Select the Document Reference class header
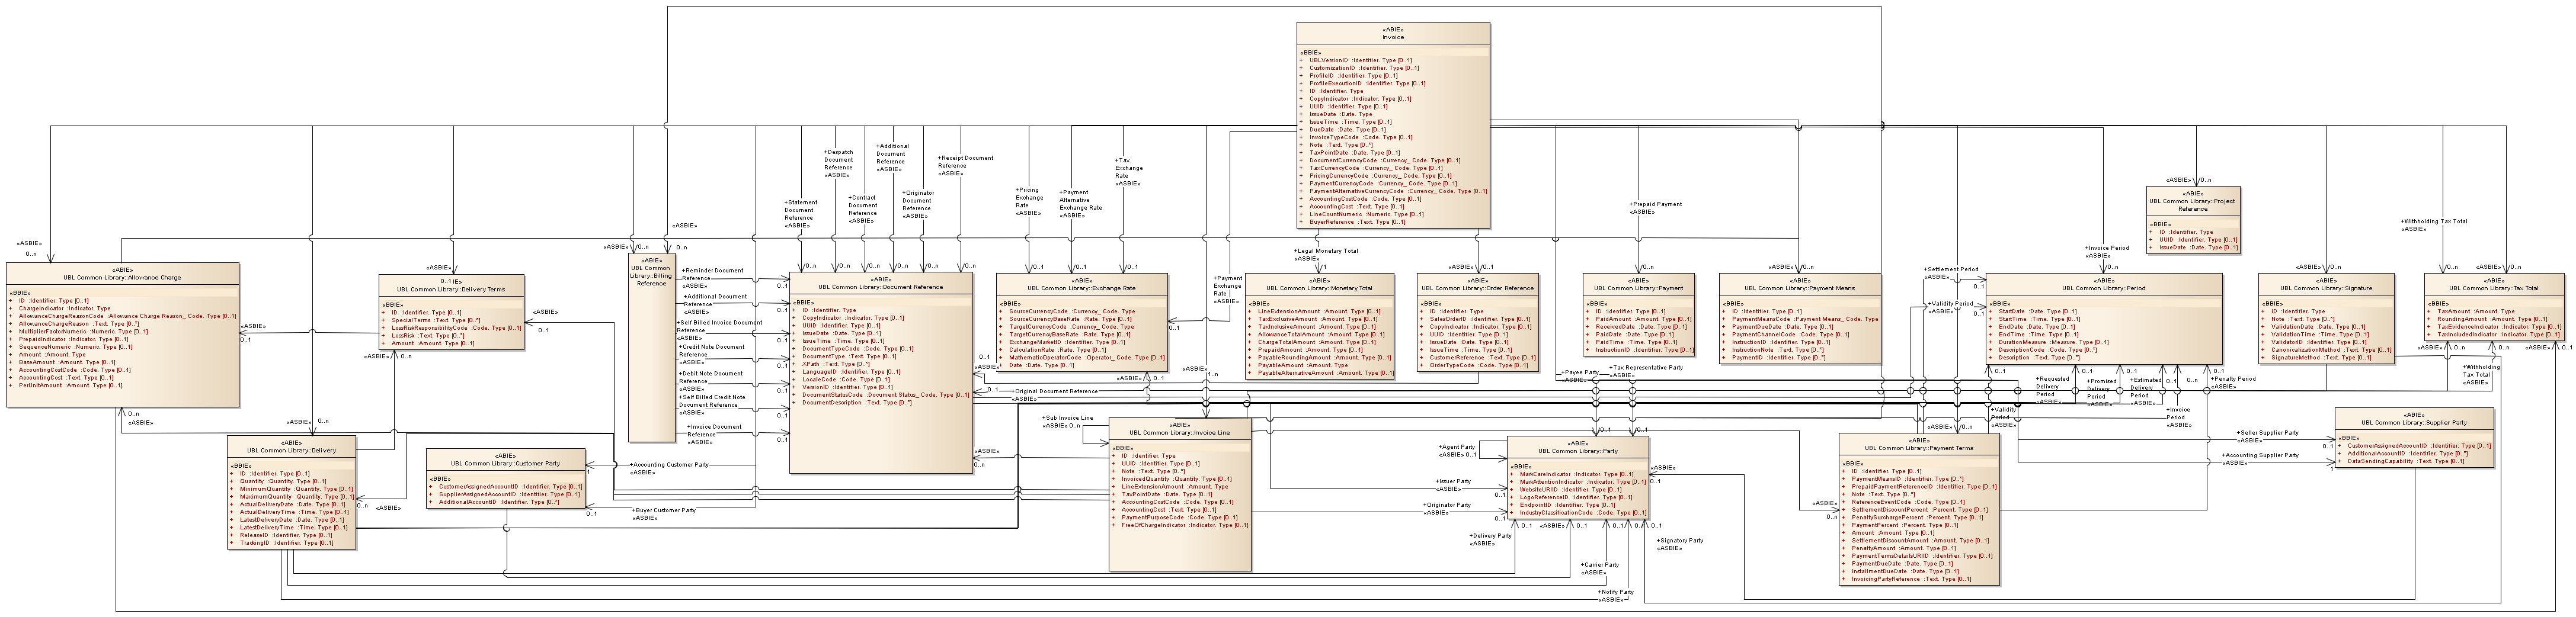 (880, 284)
